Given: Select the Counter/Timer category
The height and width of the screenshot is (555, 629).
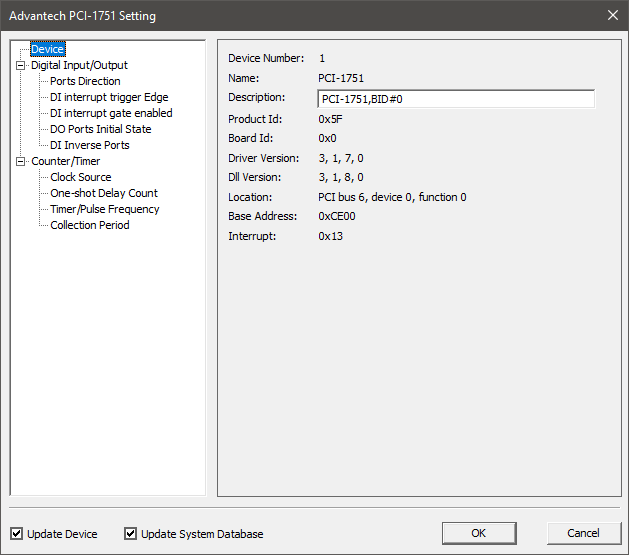Looking at the screenshot, I should click(66, 161).
